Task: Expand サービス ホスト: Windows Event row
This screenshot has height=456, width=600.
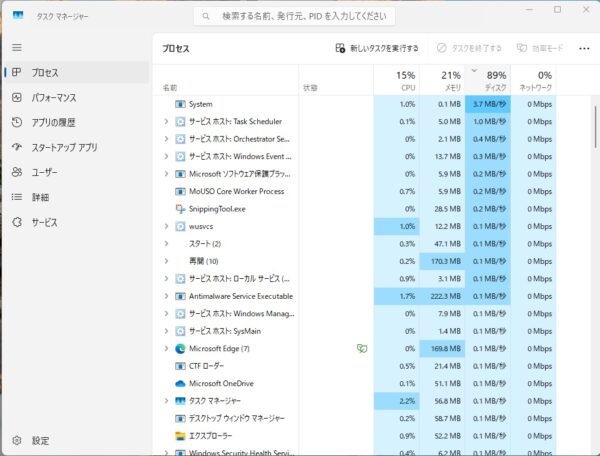Action: pyautogui.click(x=166, y=156)
